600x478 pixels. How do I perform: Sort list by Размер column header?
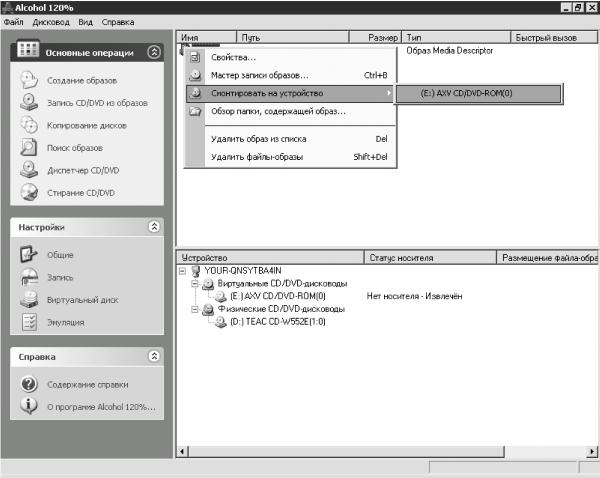click(375, 38)
